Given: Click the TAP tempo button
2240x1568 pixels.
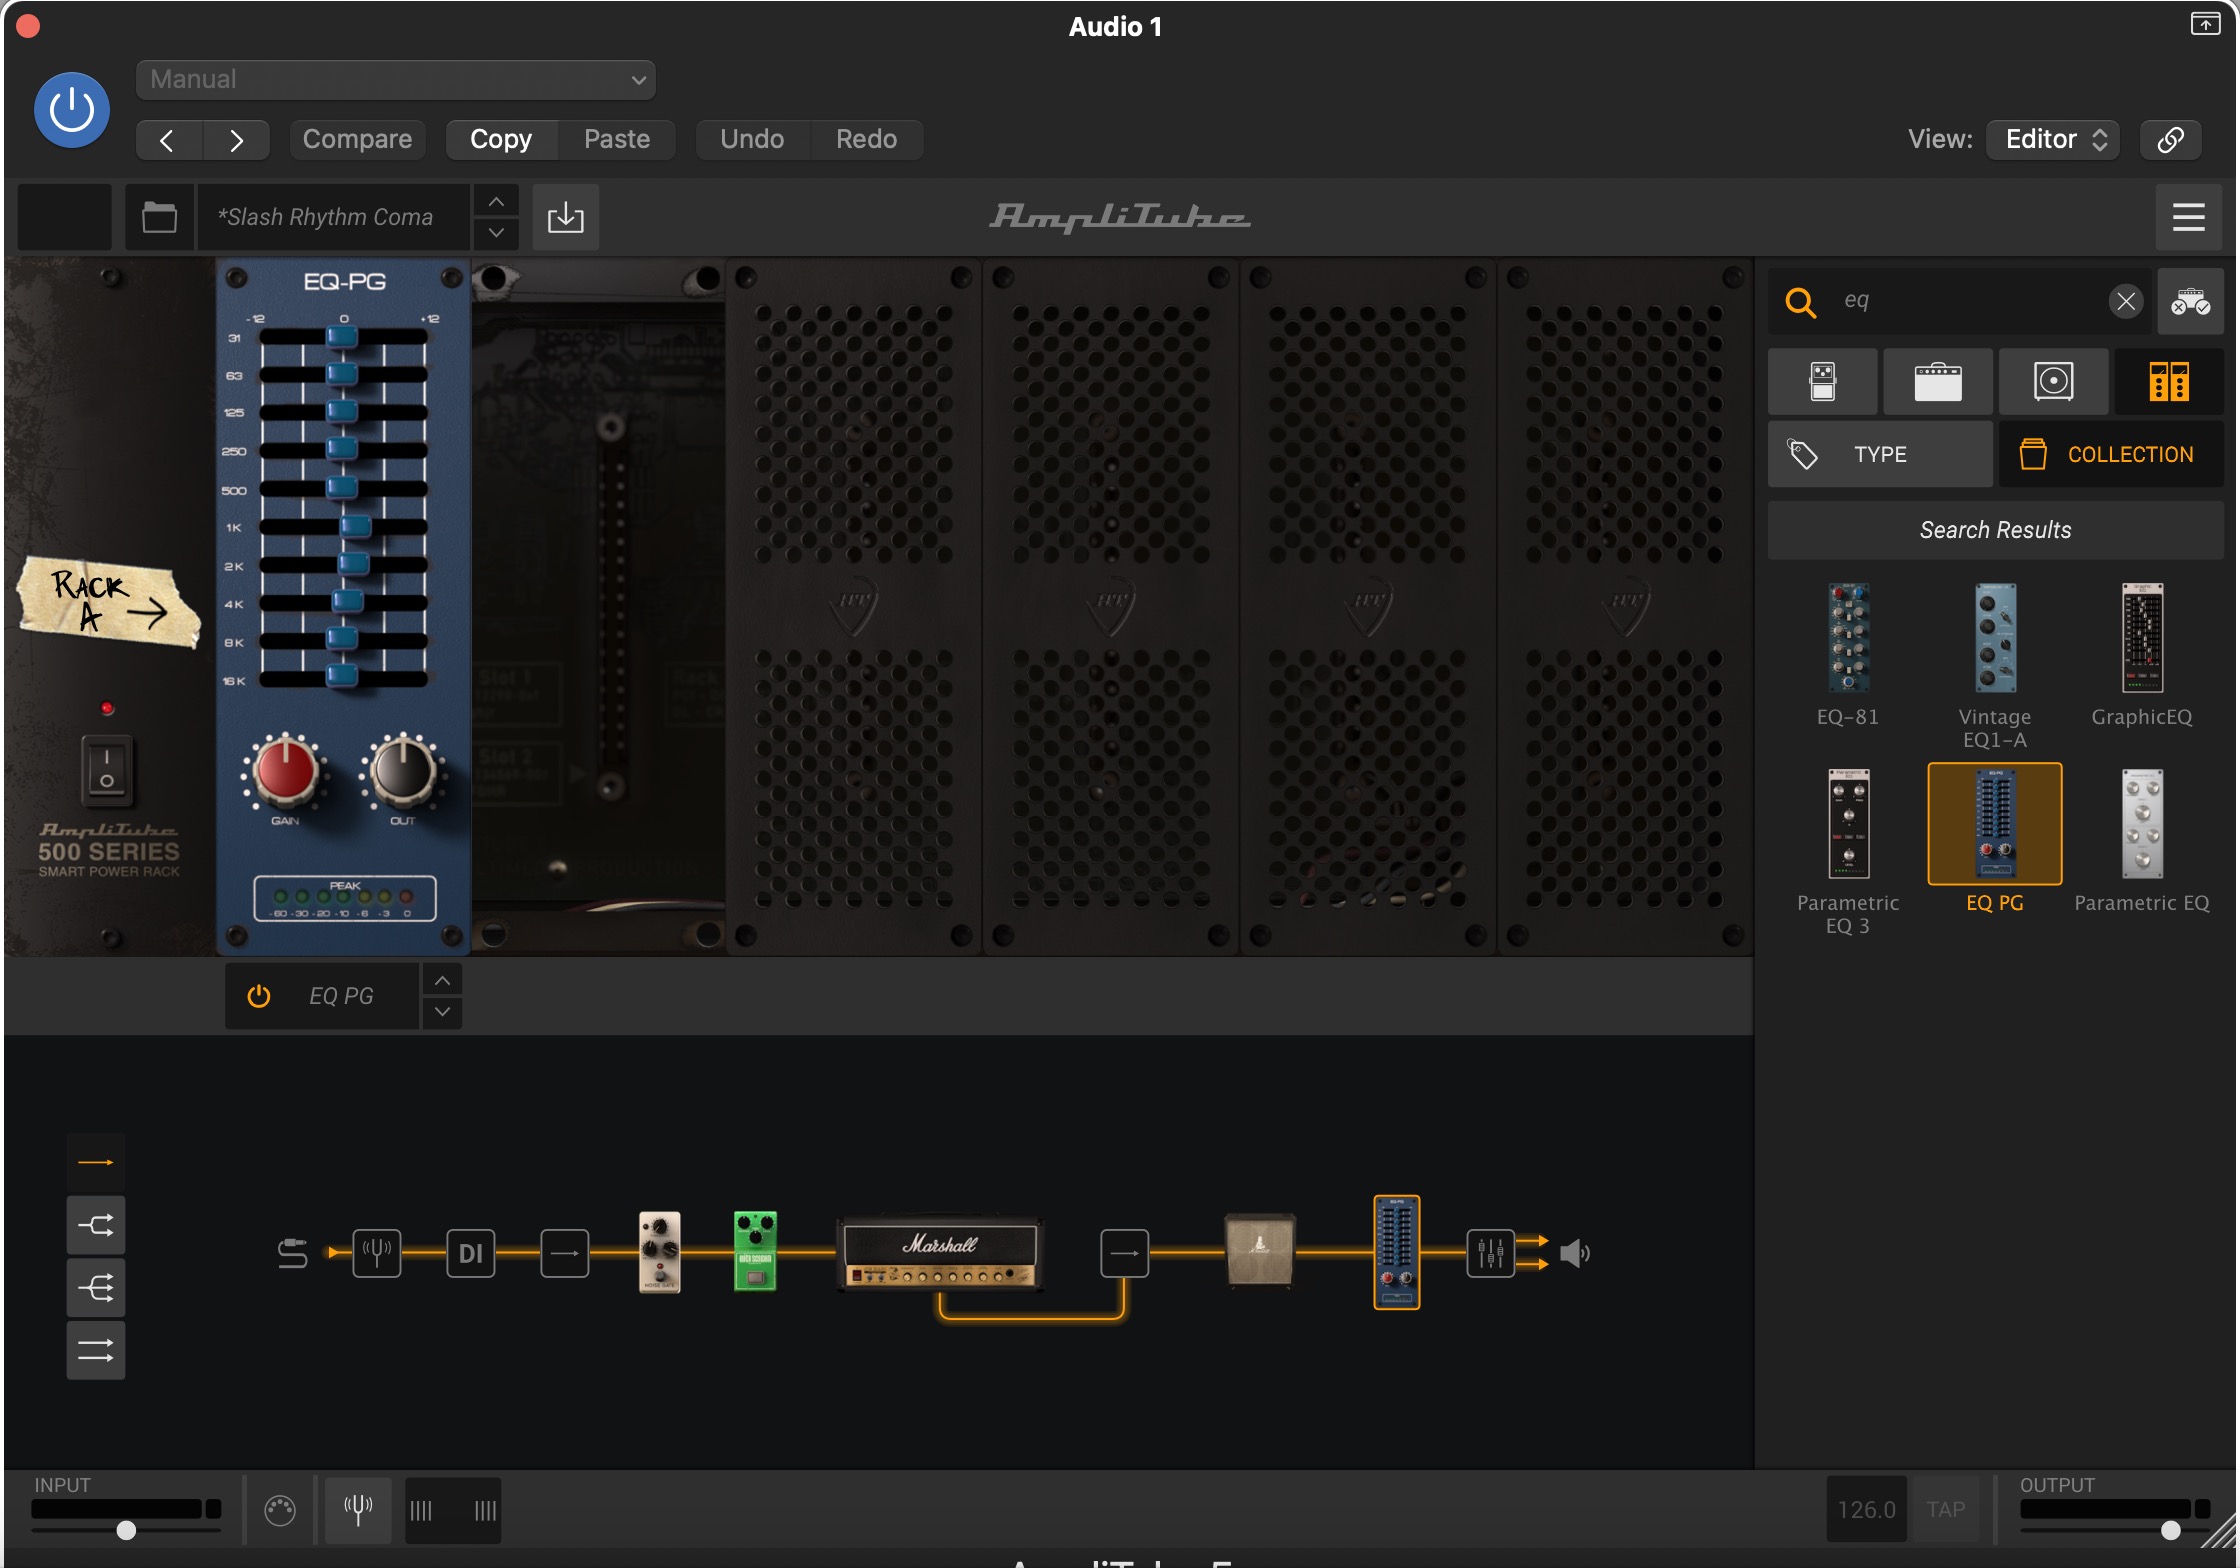Looking at the screenshot, I should coord(1945,1509).
